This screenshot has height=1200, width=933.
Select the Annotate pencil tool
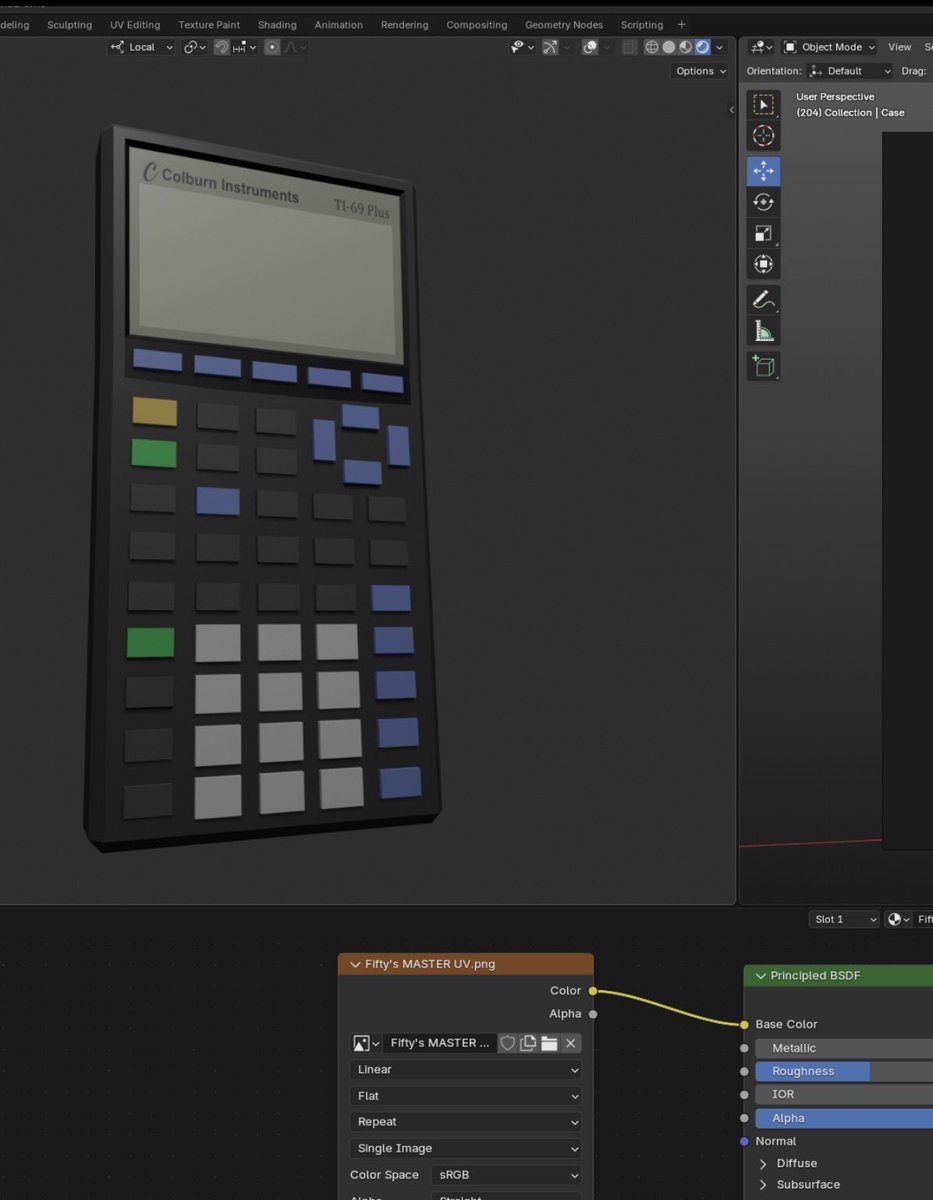tap(763, 299)
